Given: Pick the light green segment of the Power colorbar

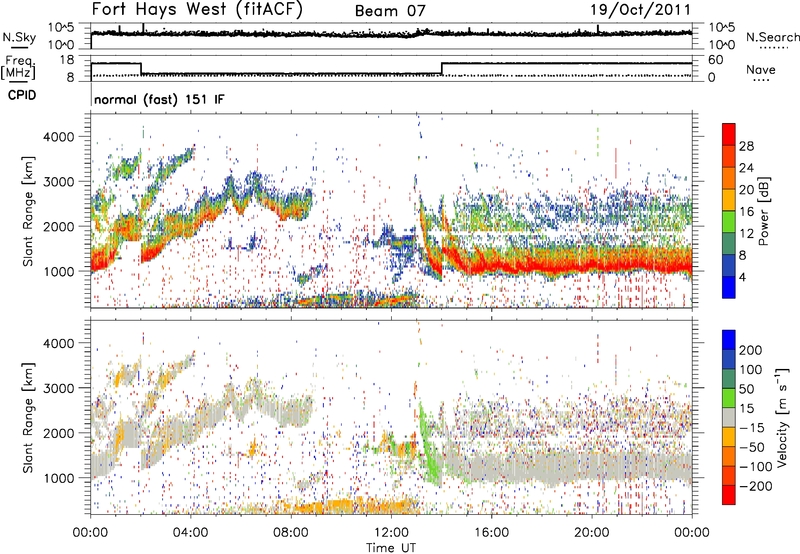Looking at the screenshot, I should (729, 222).
